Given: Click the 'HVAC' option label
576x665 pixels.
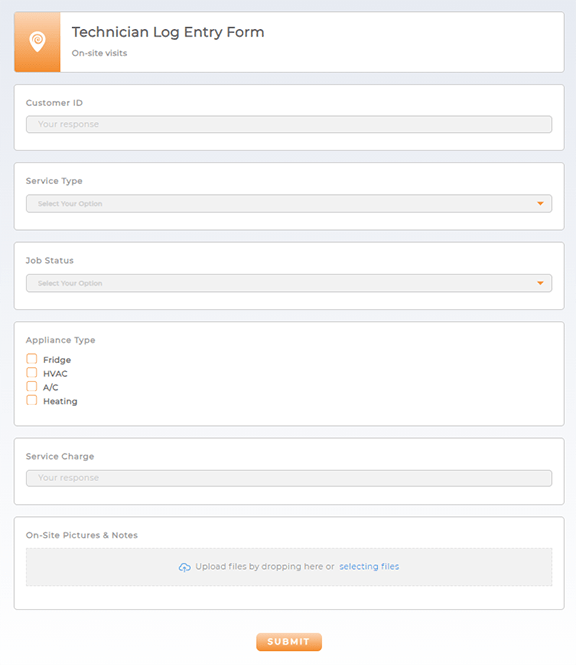Looking at the screenshot, I should (x=55, y=374).
